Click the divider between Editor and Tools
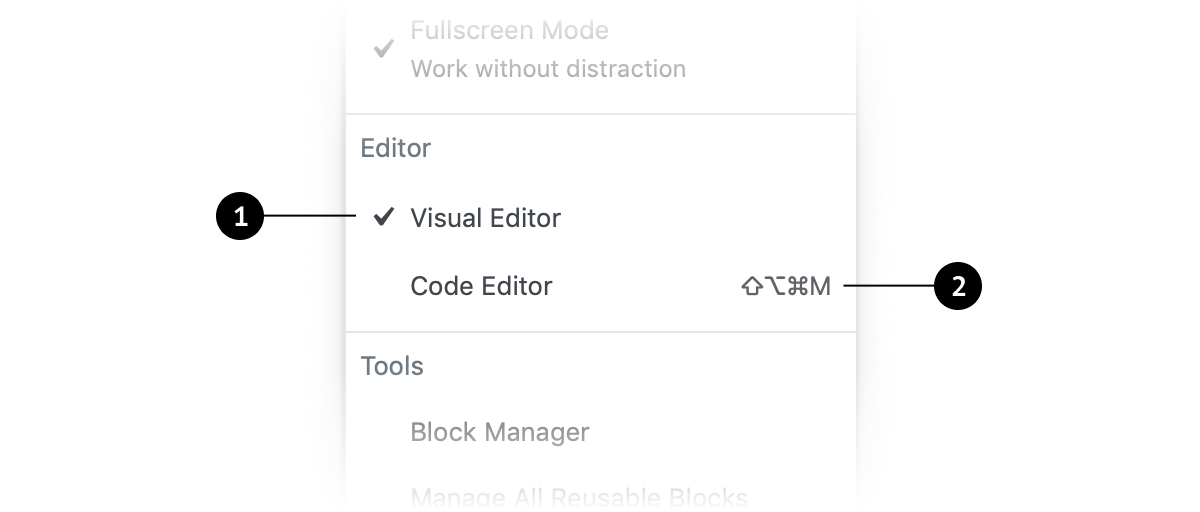 pyautogui.click(x=601, y=332)
